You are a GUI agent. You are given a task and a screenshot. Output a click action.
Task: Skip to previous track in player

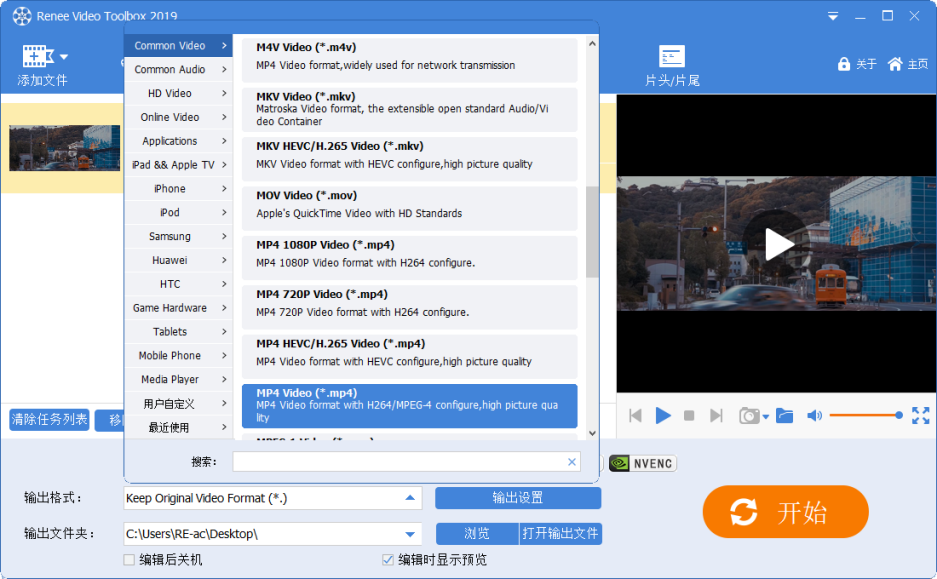coord(635,415)
